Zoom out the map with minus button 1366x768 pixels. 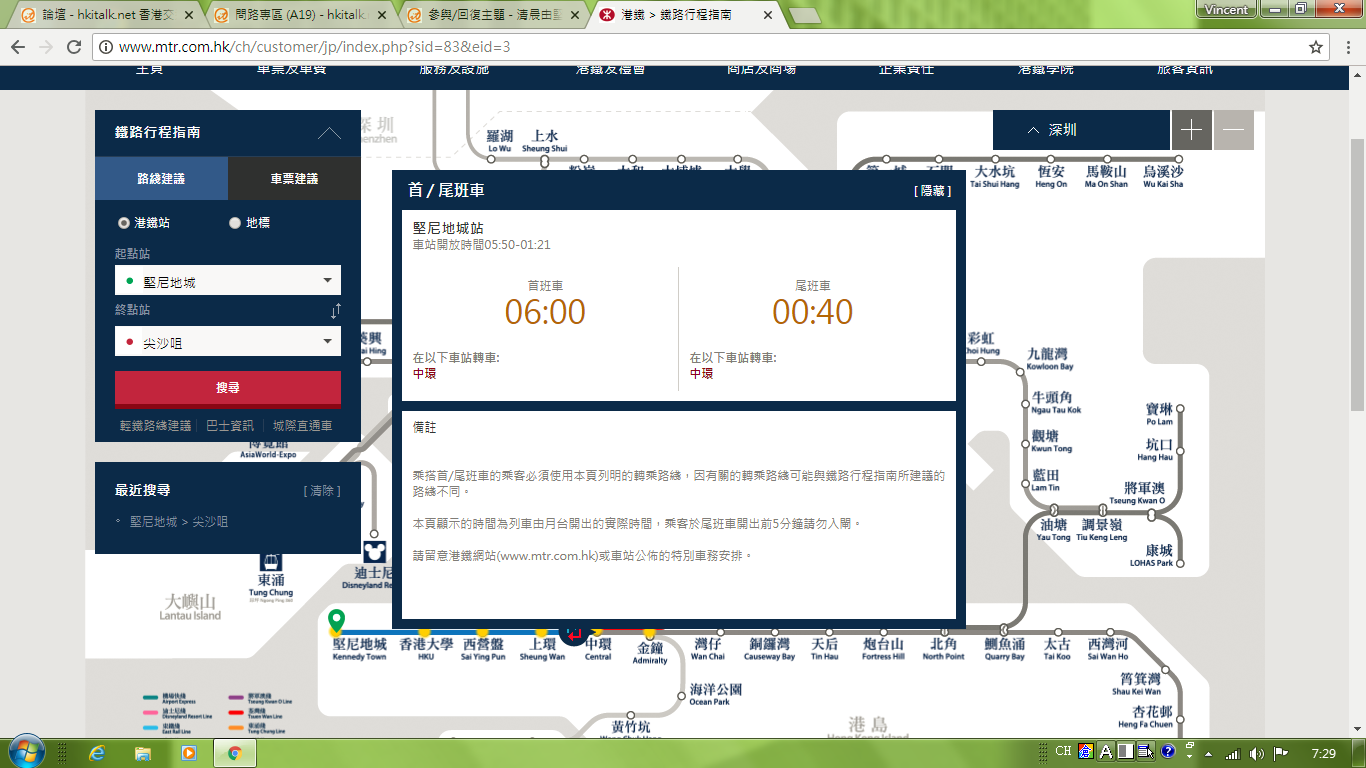[x=1233, y=130]
